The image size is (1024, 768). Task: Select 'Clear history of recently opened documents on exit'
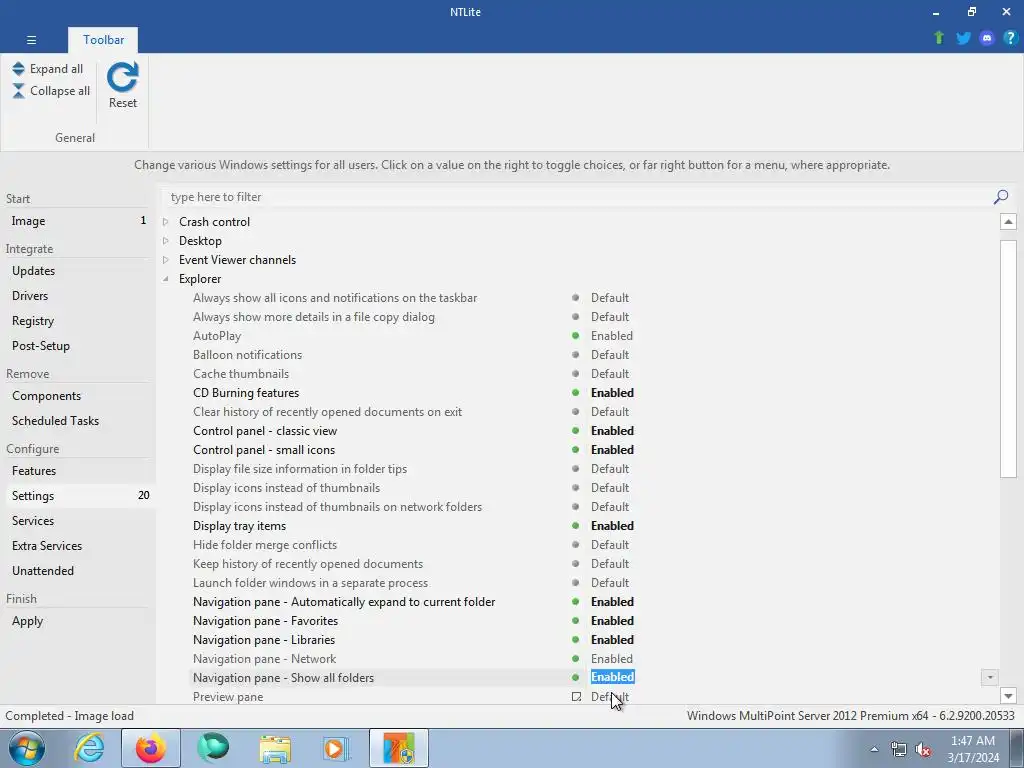pyautogui.click(x=327, y=411)
